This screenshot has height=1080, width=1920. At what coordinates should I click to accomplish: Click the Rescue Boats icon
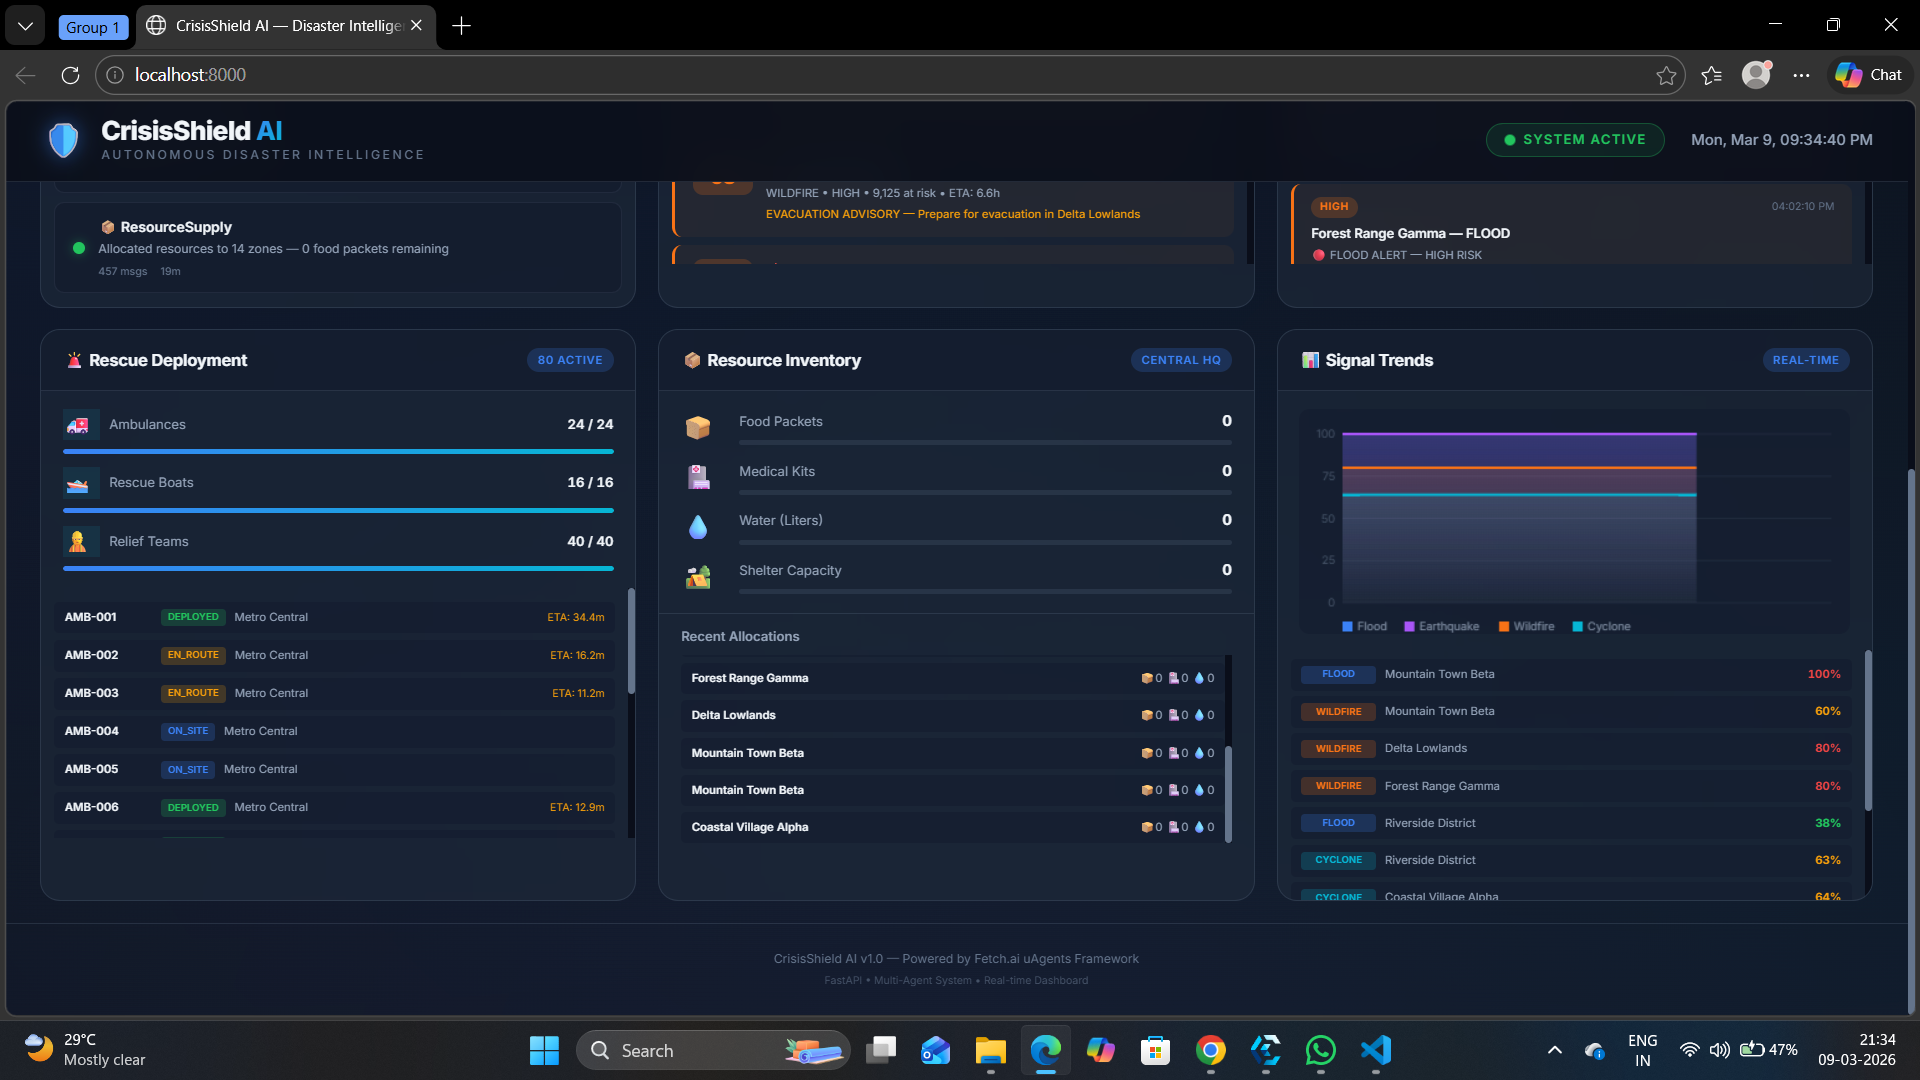tap(78, 484)
